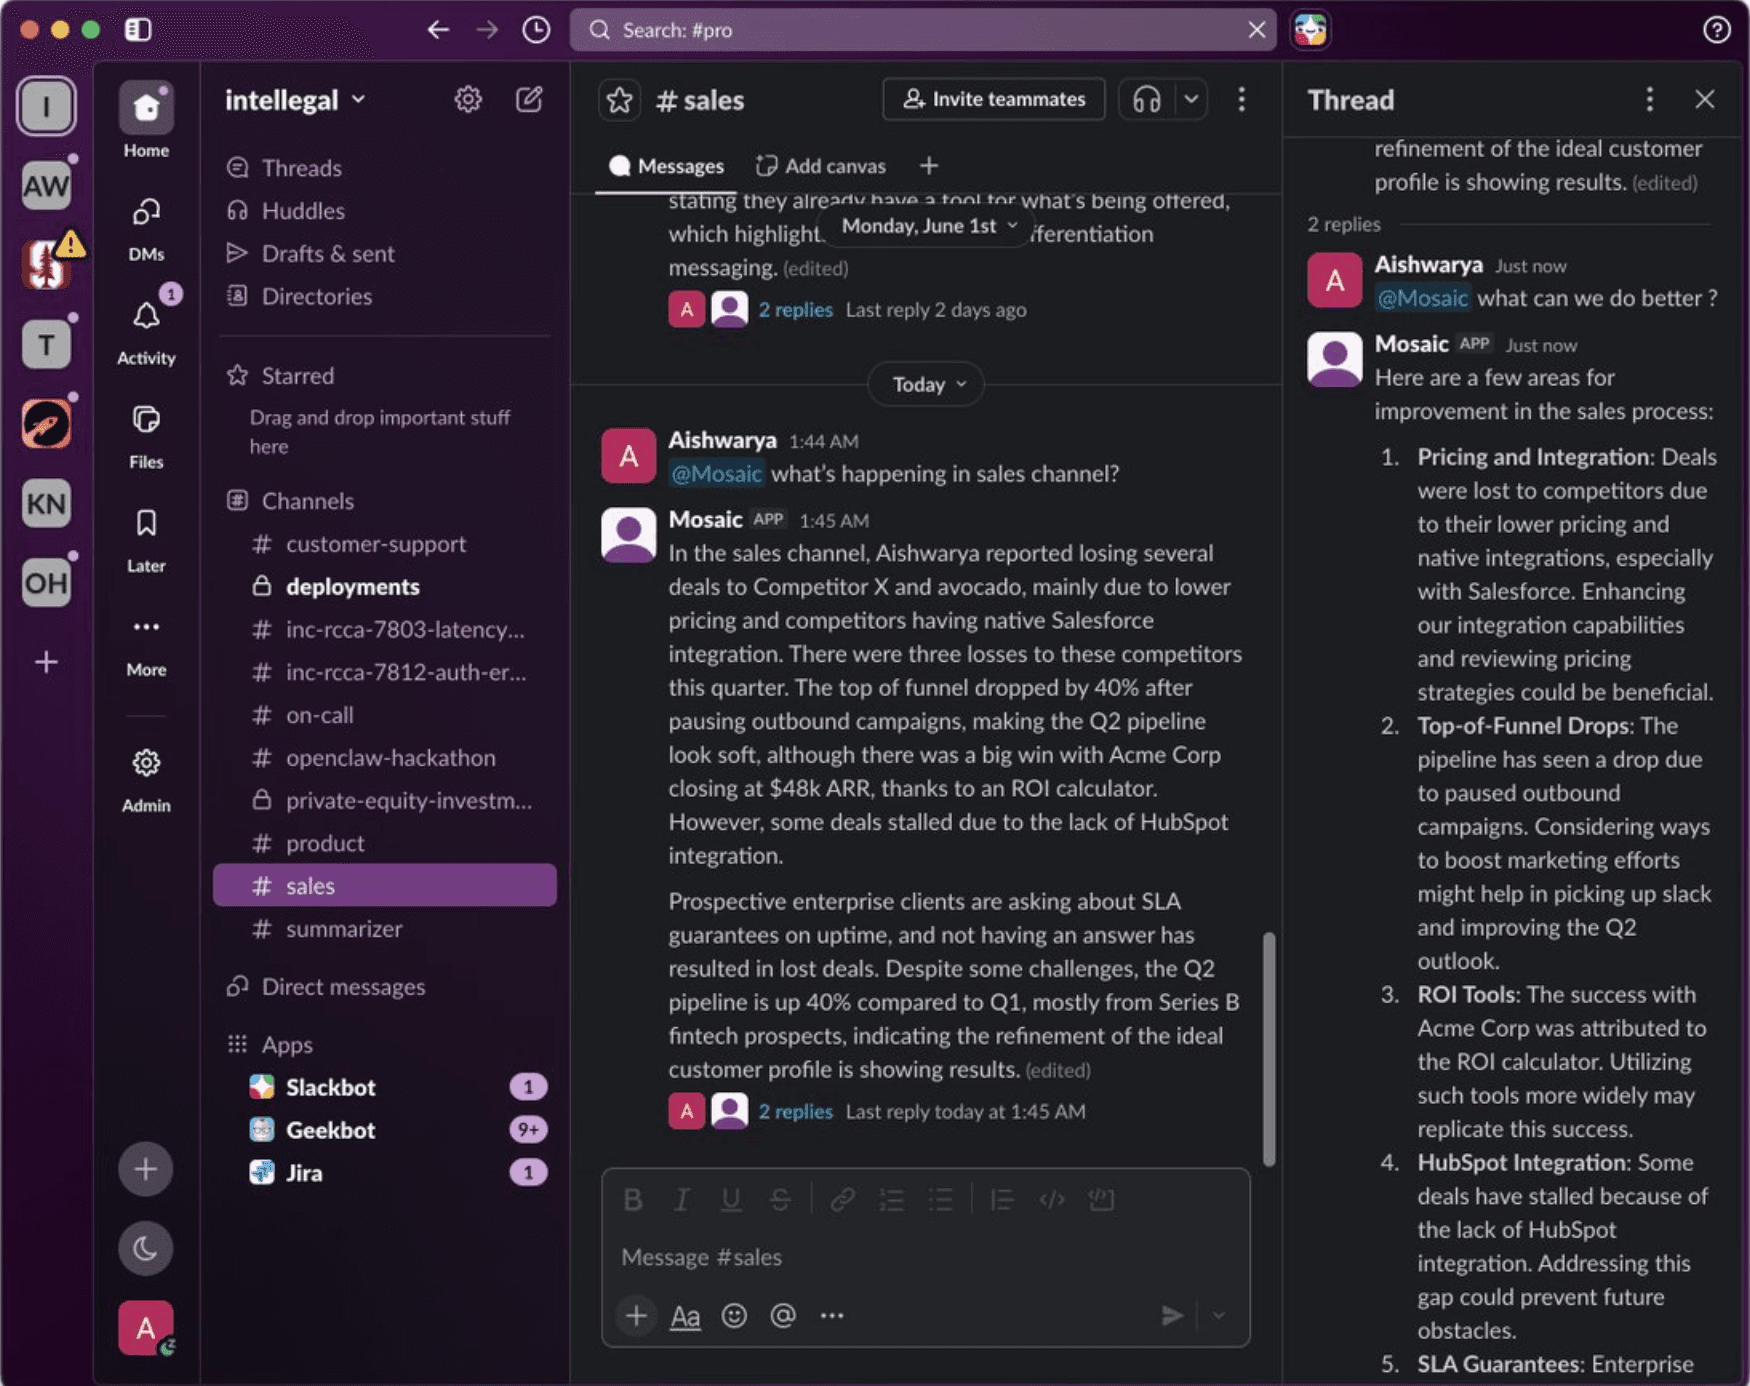Image resolution: width=1750 pixels, height=1386 pixels.
Task: Close the Thread panel
Action: 1705,99
